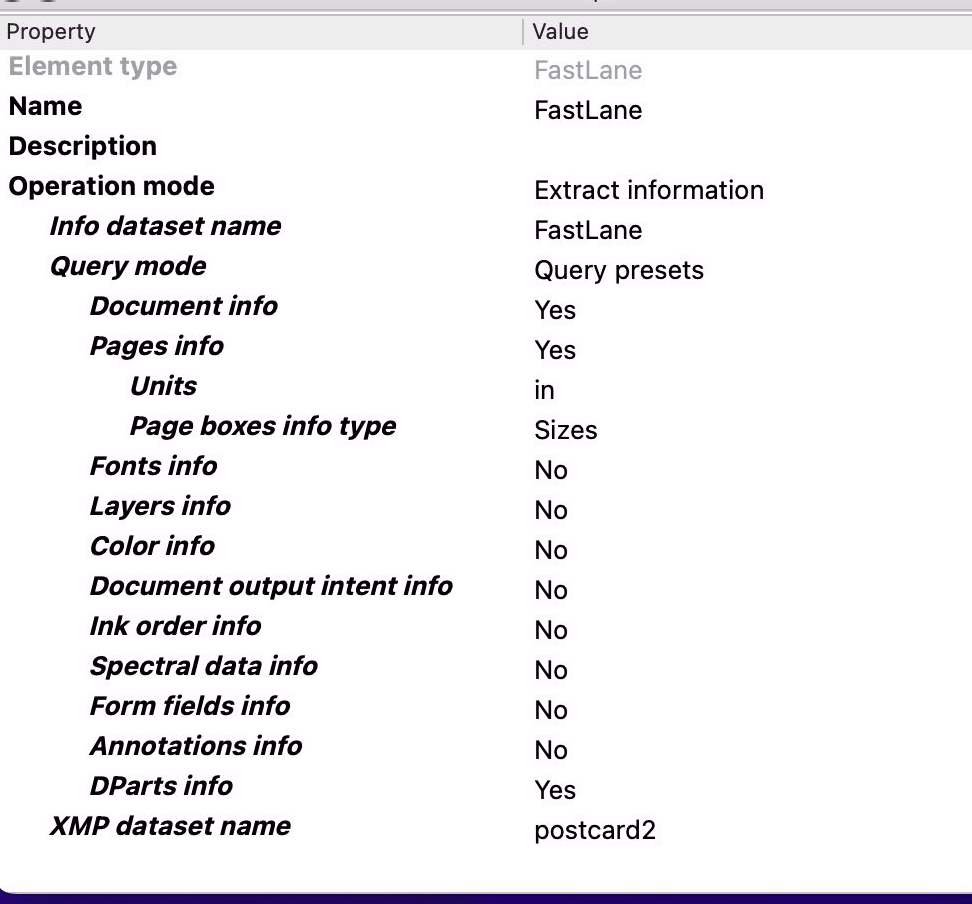The image size is (972, 904).
Task: Click the empty Description value field
Action: tap(600, 150)
